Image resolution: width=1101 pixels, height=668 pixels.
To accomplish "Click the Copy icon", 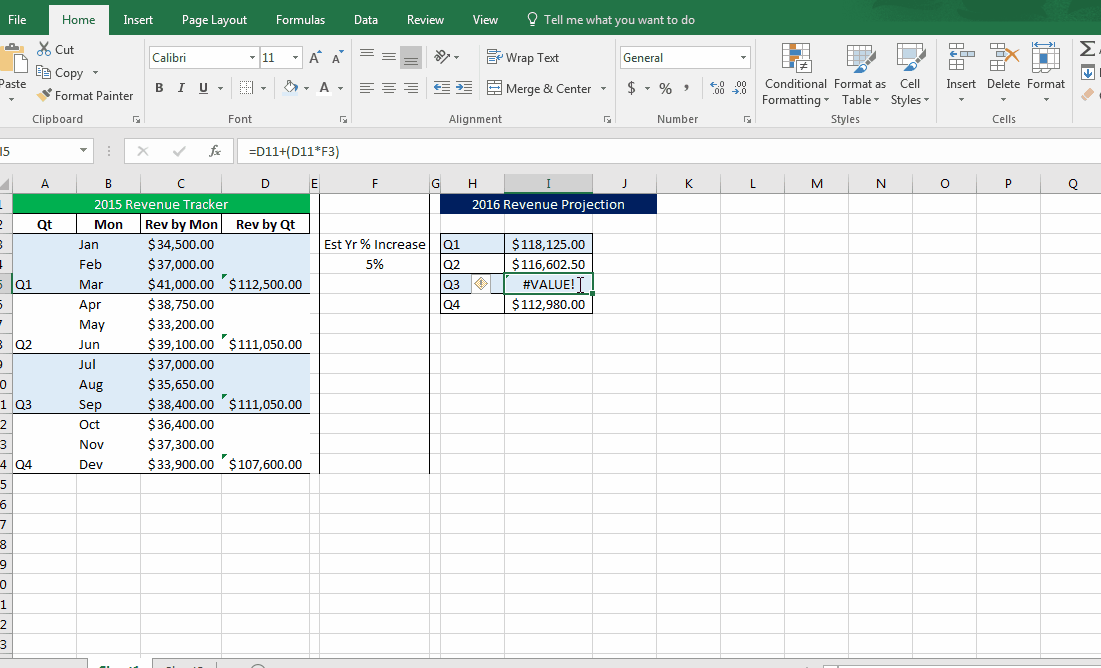I will tap(44, 72).
